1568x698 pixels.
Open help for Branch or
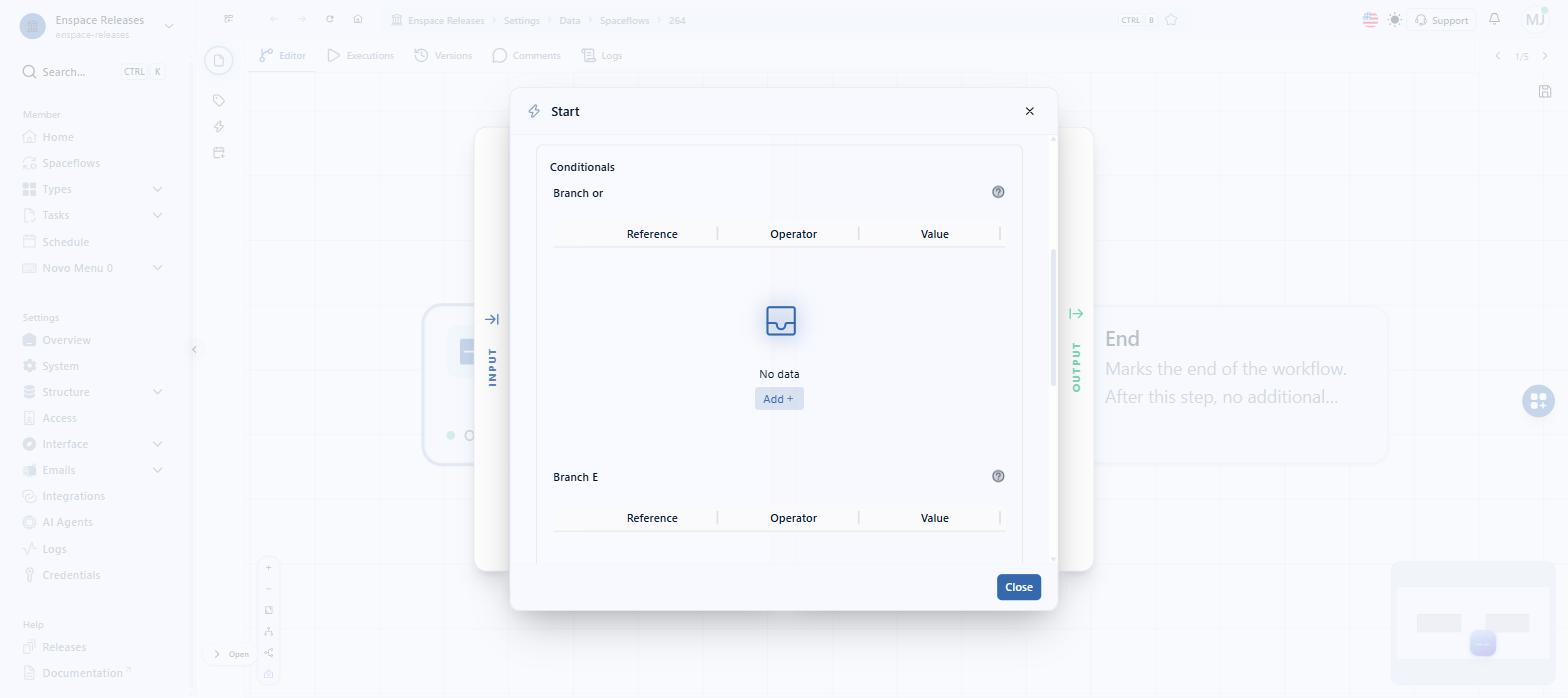point(997,192)
